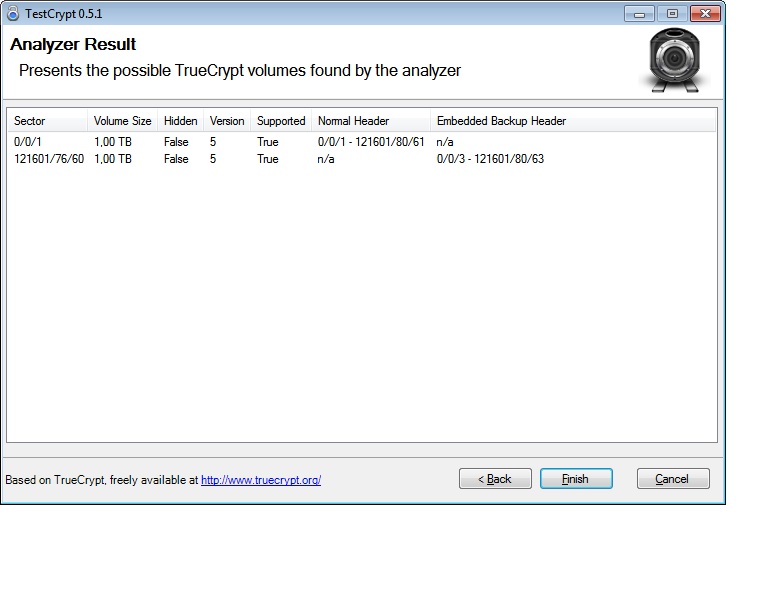Maximize the TestCrypt window
This screenshot has width=768, height=614.
(672, 14)
